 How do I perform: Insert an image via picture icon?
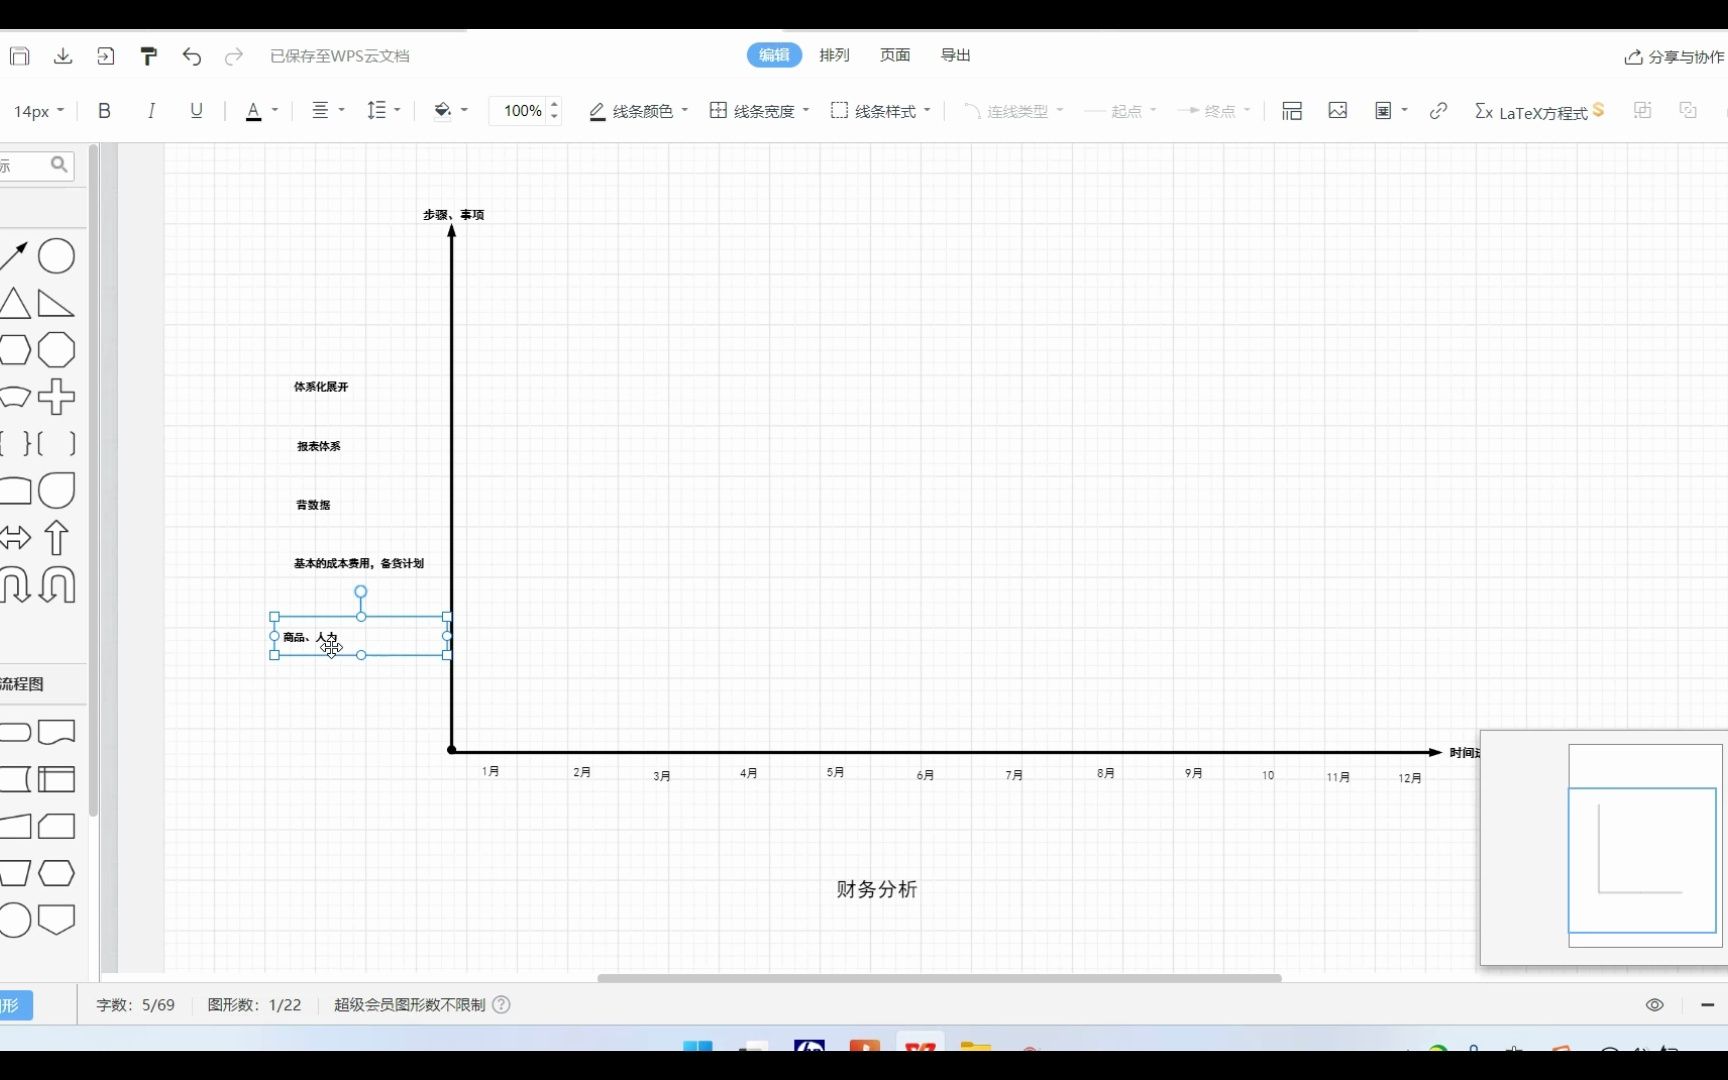(x=1338, y=111)
